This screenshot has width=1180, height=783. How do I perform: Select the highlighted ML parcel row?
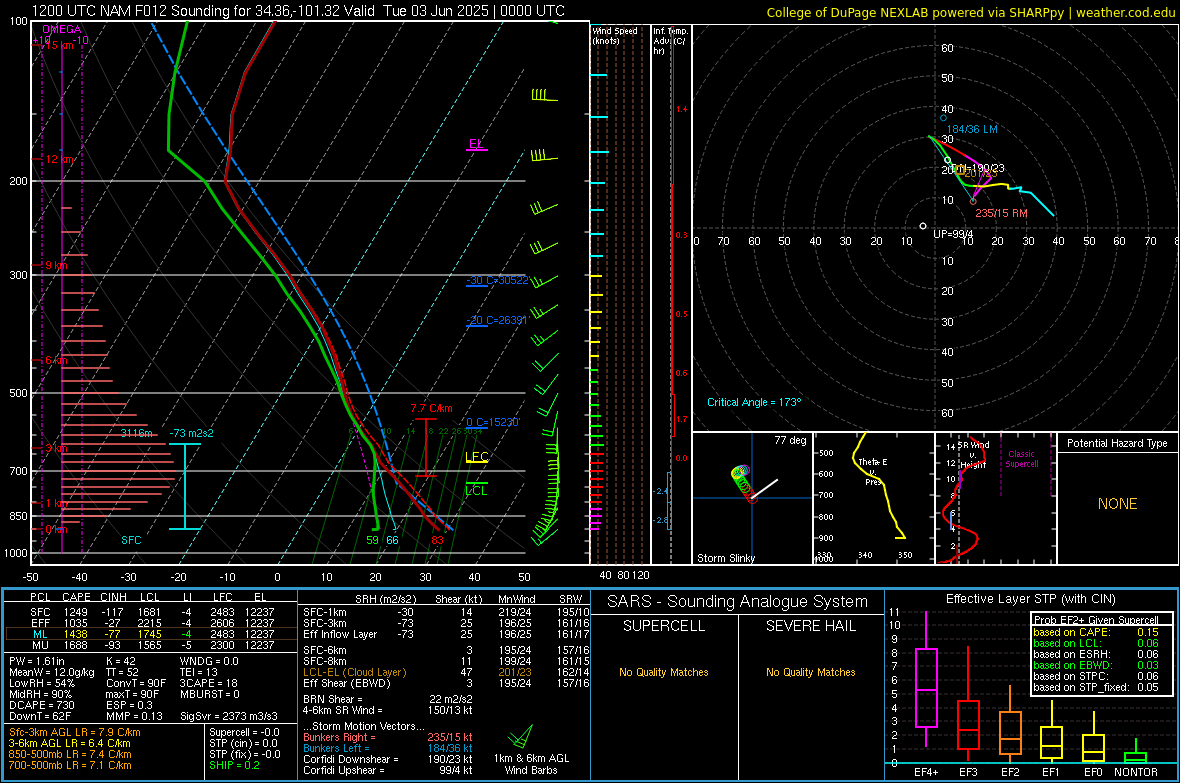[152, 634]
